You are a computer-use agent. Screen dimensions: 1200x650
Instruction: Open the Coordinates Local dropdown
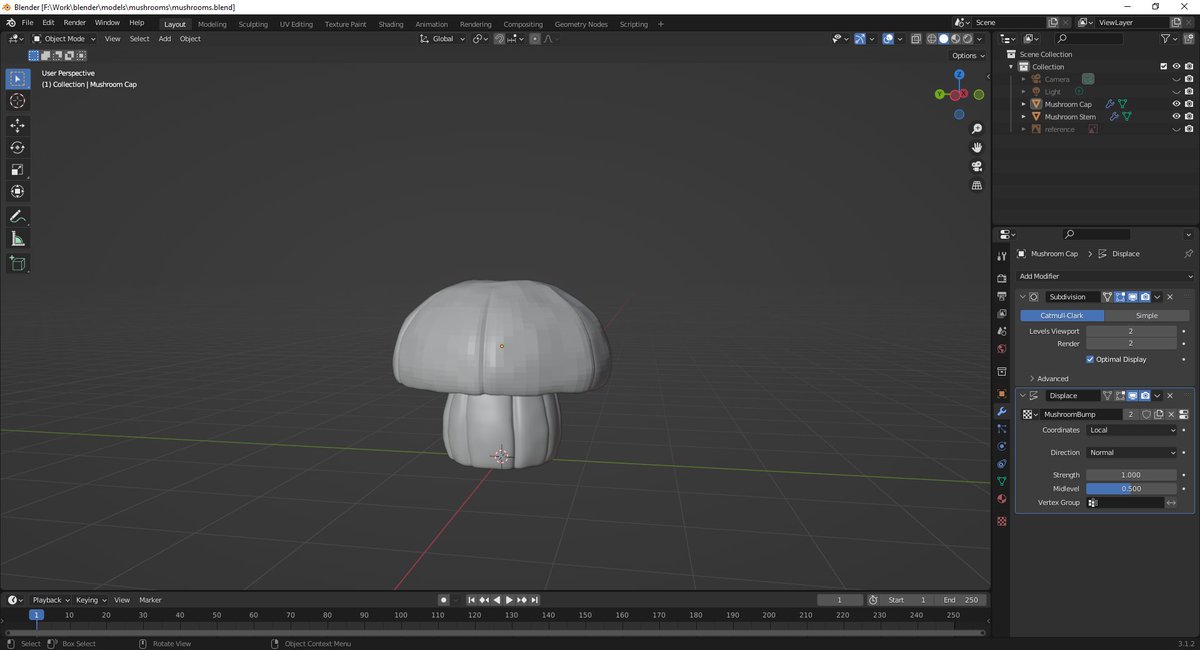[x=1132, y=430]
